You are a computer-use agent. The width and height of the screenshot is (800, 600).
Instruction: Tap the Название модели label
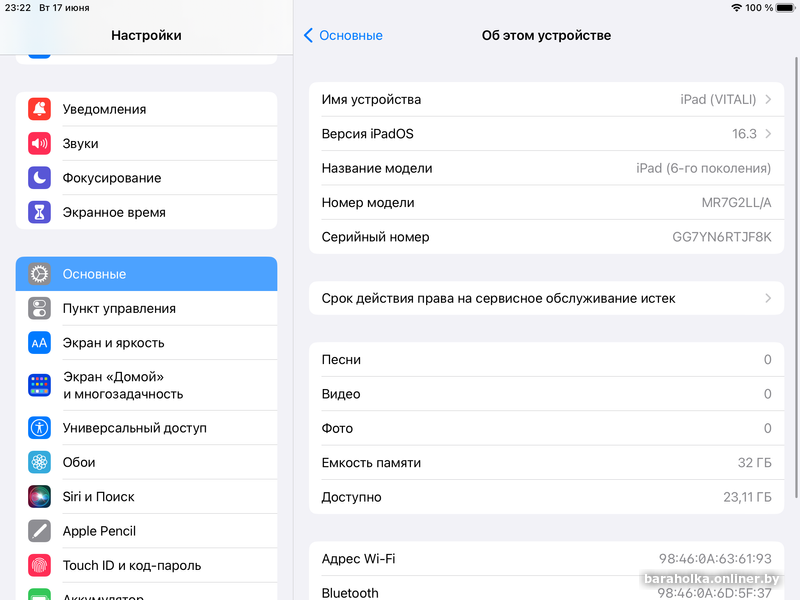tap(377, 168)
